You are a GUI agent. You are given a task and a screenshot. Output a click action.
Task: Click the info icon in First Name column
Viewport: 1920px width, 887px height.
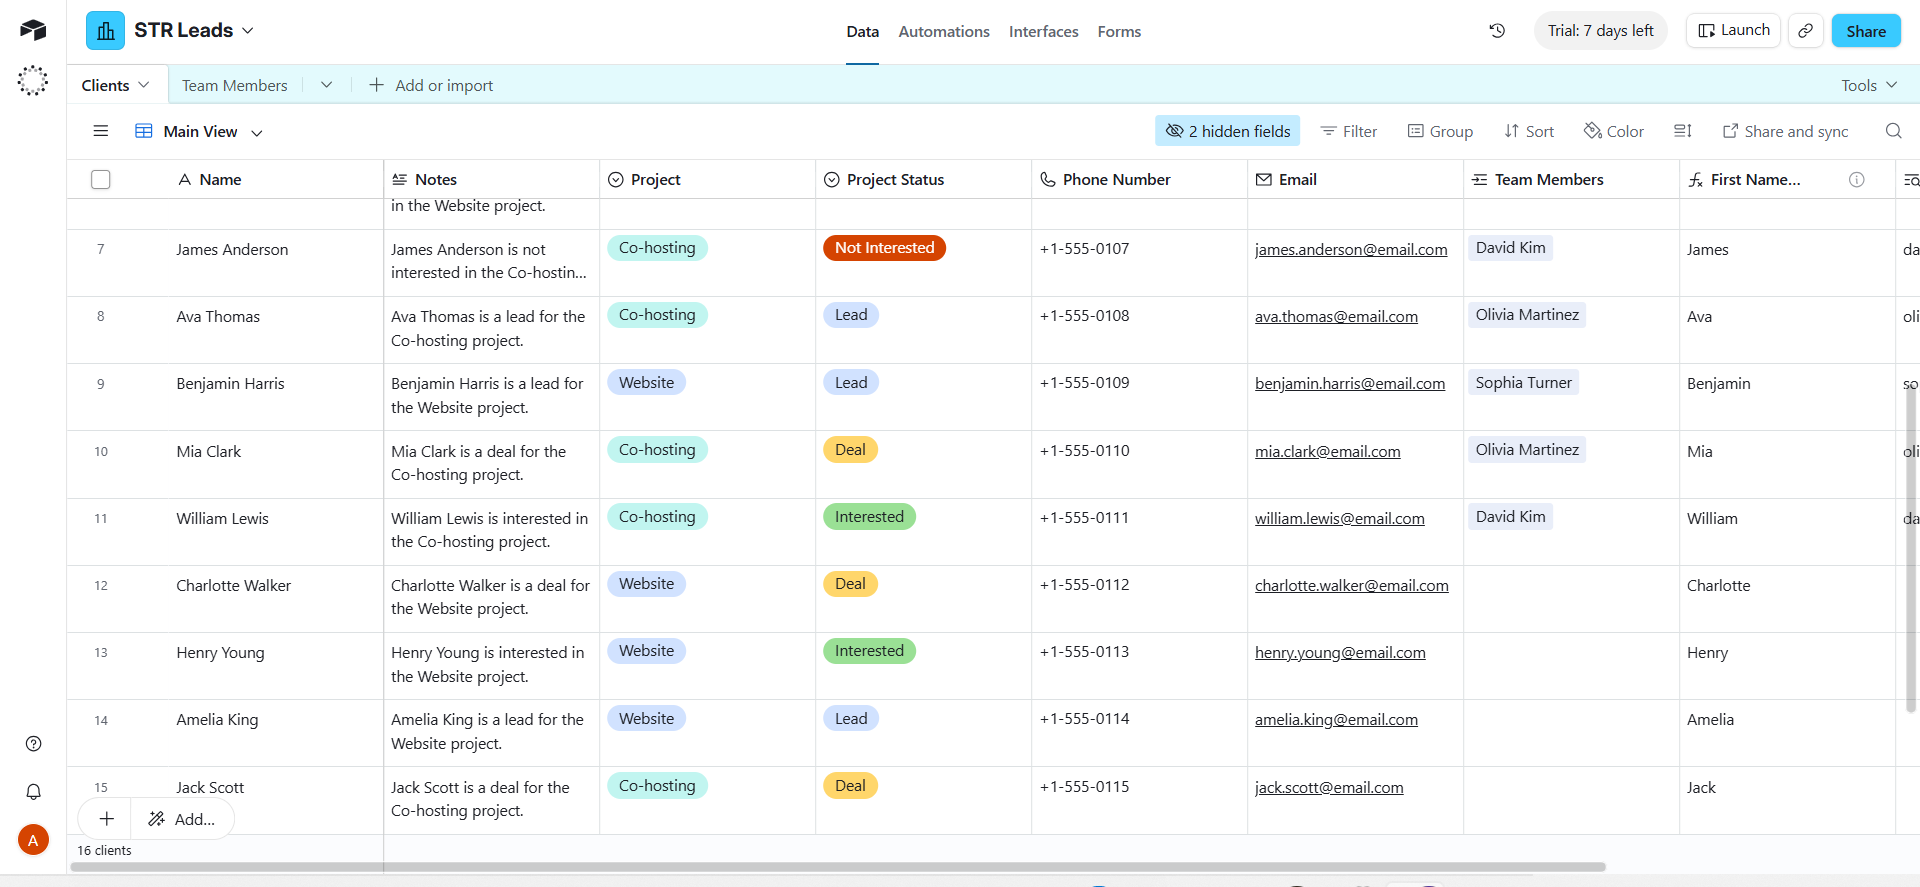pos(1856,180)
